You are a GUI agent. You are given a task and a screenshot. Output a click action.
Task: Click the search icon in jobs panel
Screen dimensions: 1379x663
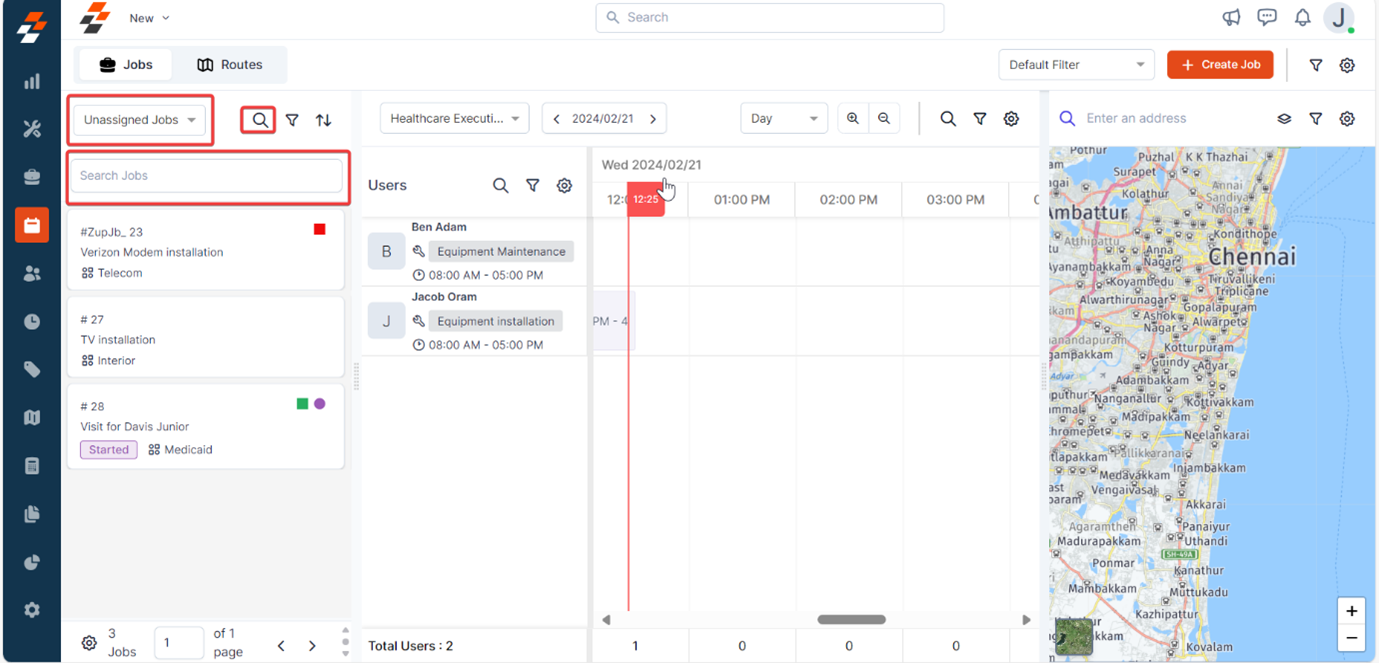(260, 120)
